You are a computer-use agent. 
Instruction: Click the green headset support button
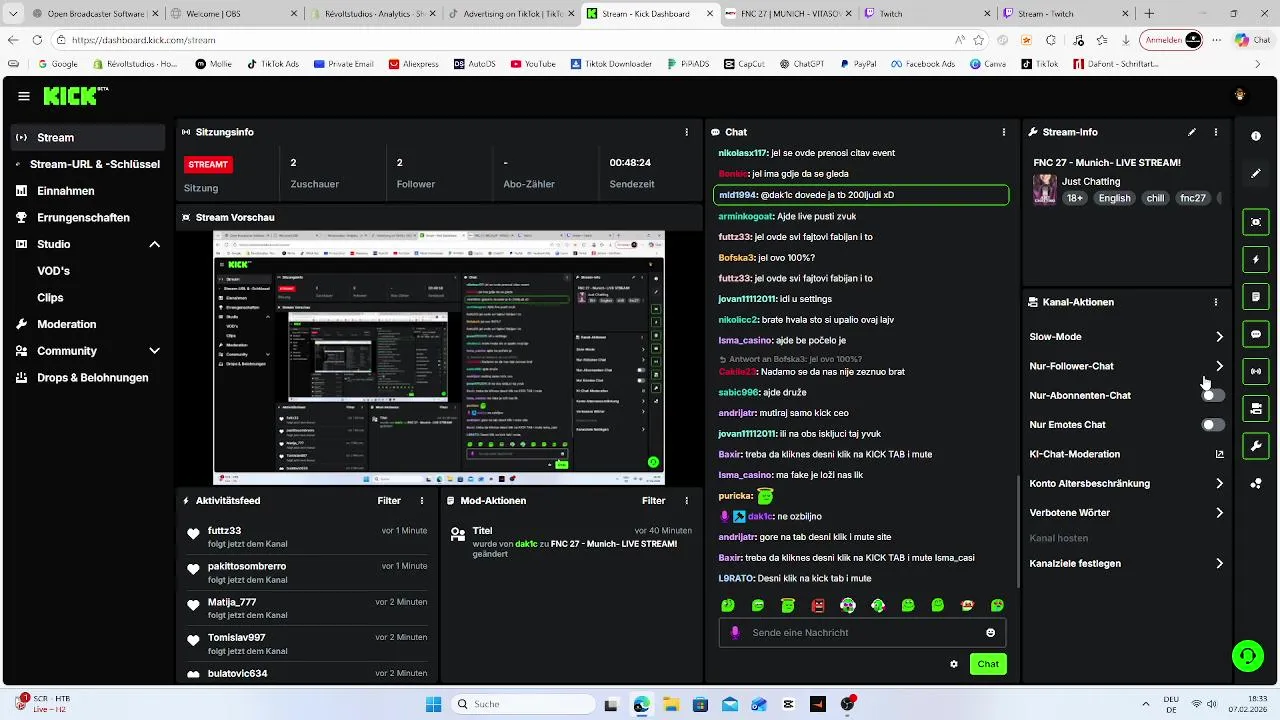coord(1247,656)
